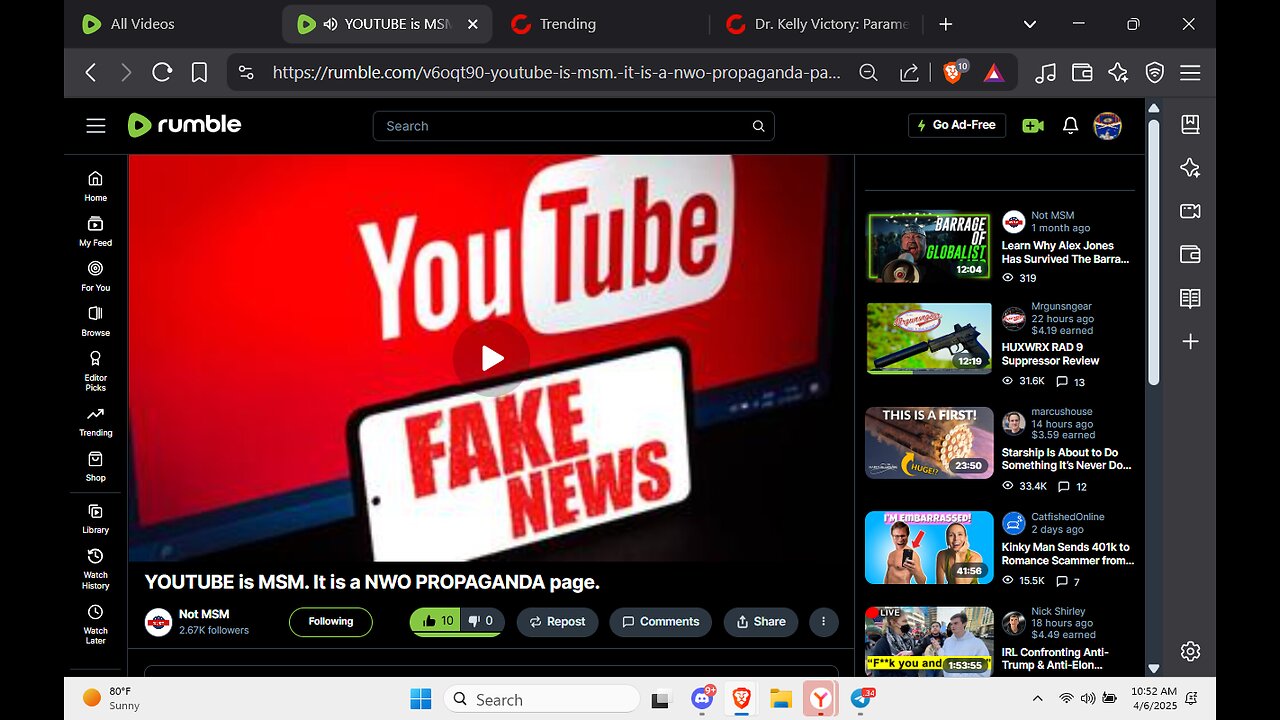Open the Telegram taskbar icon

[861, 699]
